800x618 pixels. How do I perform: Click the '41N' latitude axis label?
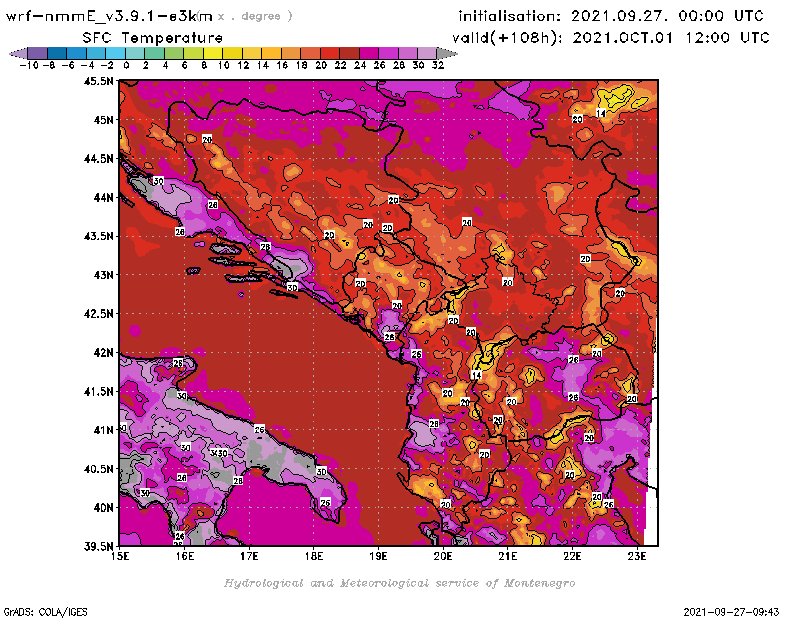(103, 430)
